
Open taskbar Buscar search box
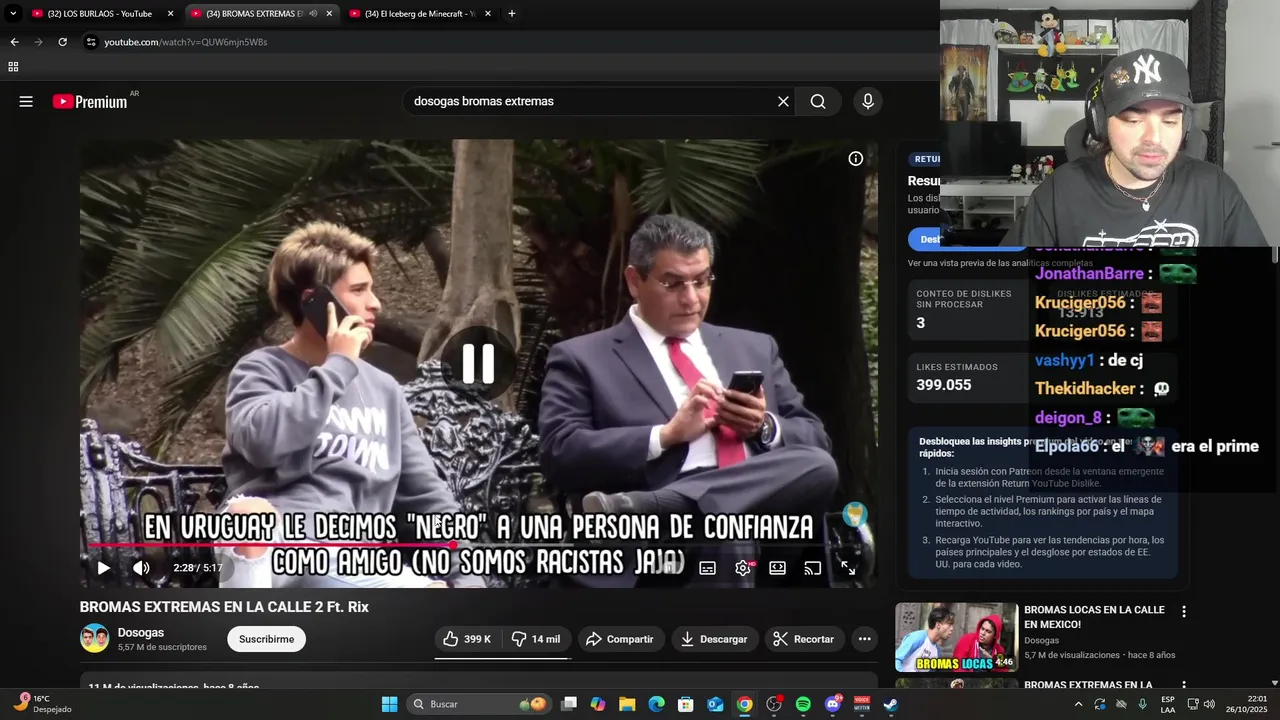[481, 704]
